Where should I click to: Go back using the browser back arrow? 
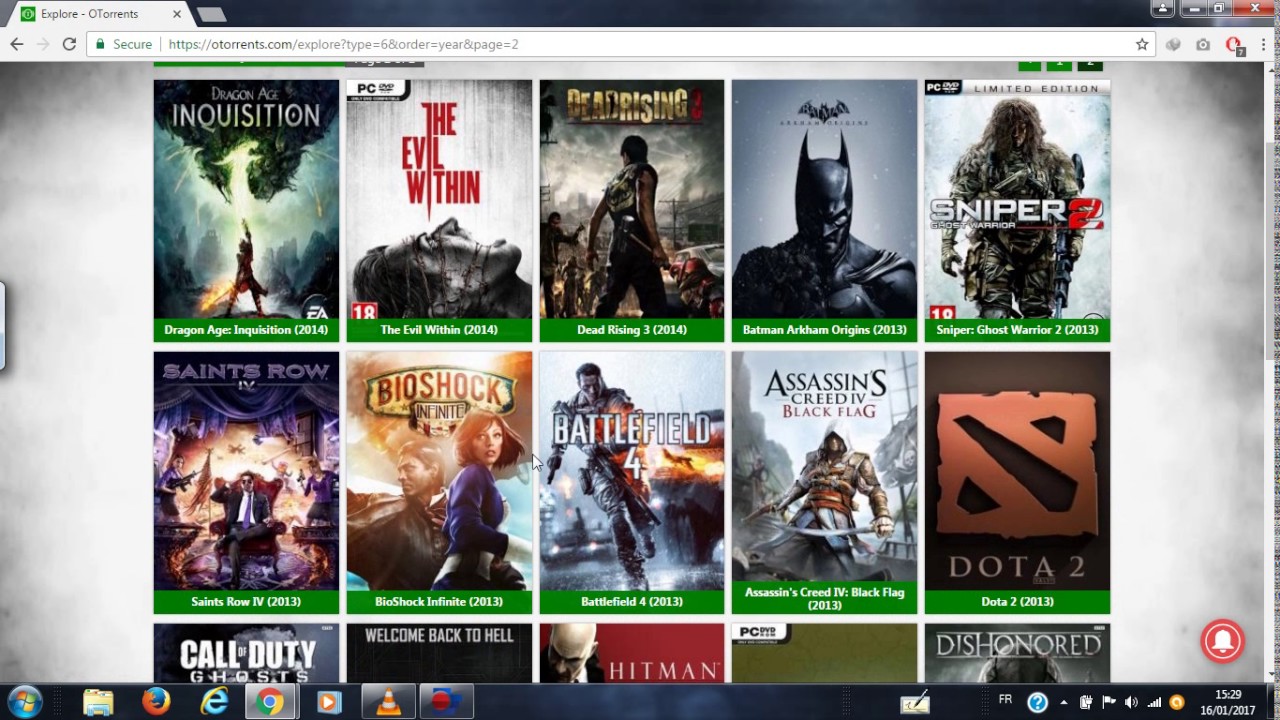pos(17,44)
